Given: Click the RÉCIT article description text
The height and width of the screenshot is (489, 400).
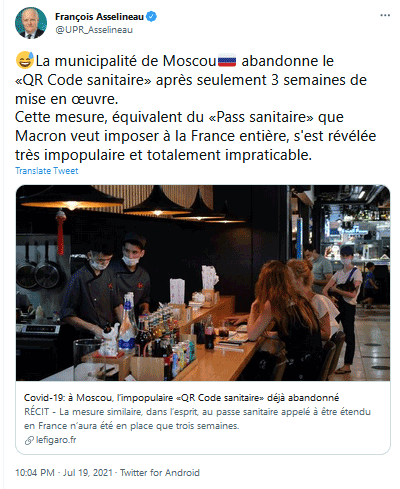Looking at the screenshot, I should (x=197, y=419).
